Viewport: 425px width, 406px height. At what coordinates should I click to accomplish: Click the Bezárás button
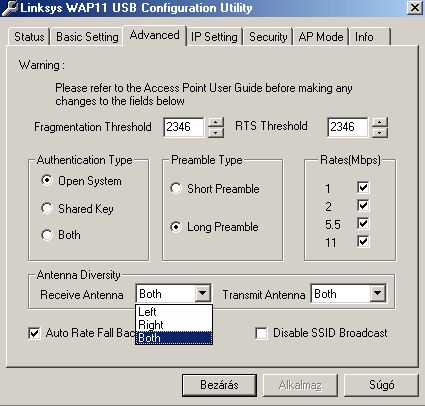(219, 385)
